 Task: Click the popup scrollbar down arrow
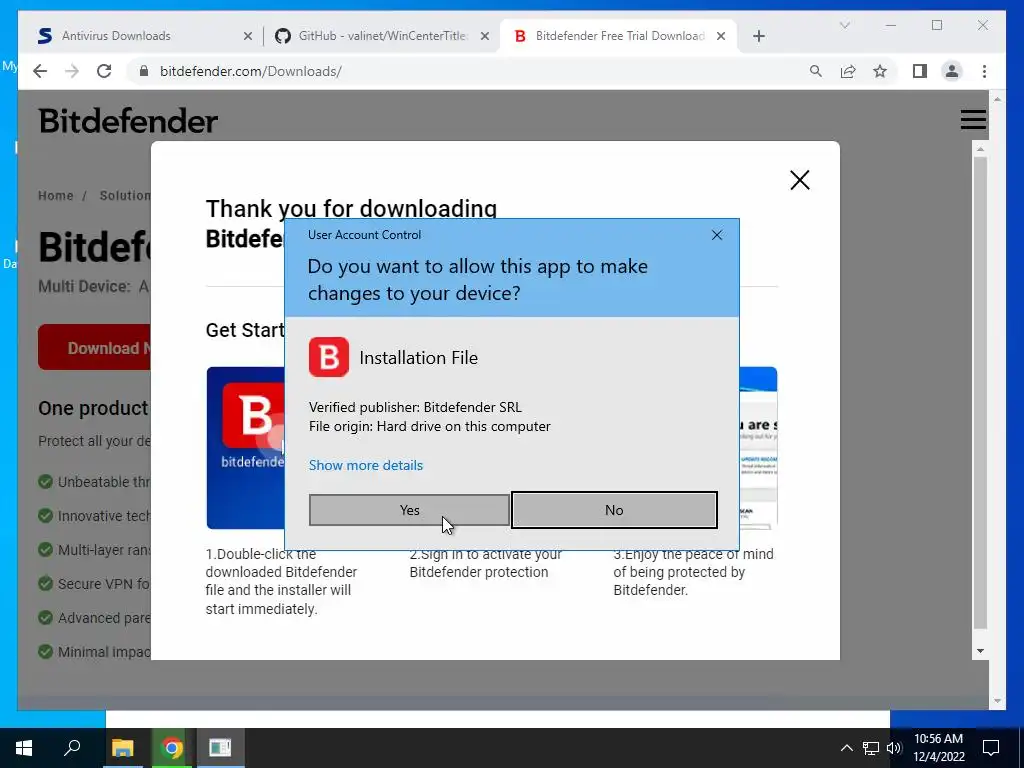(980, 650)
